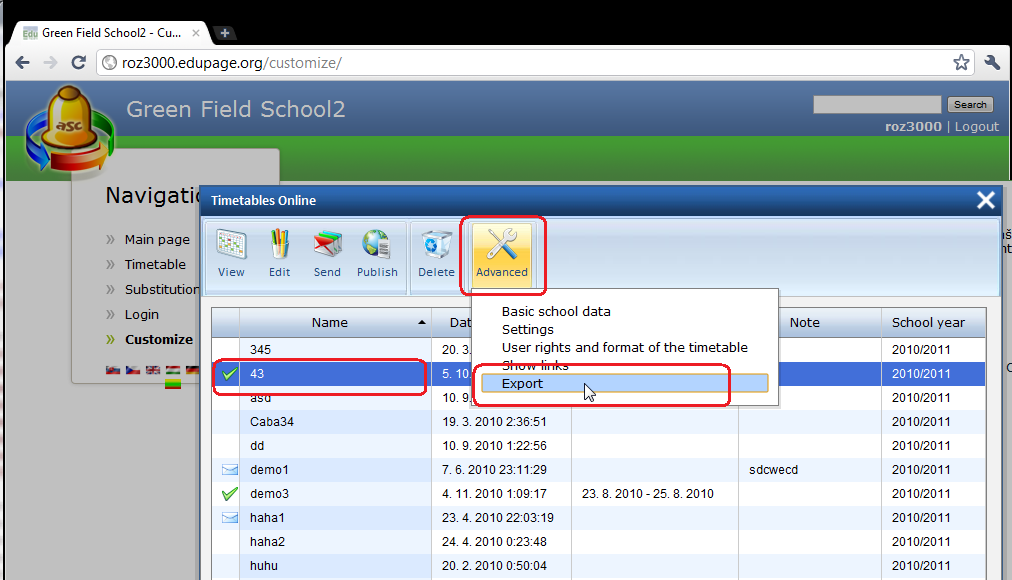Select the demo3 timetable row

tap(270, 494)
